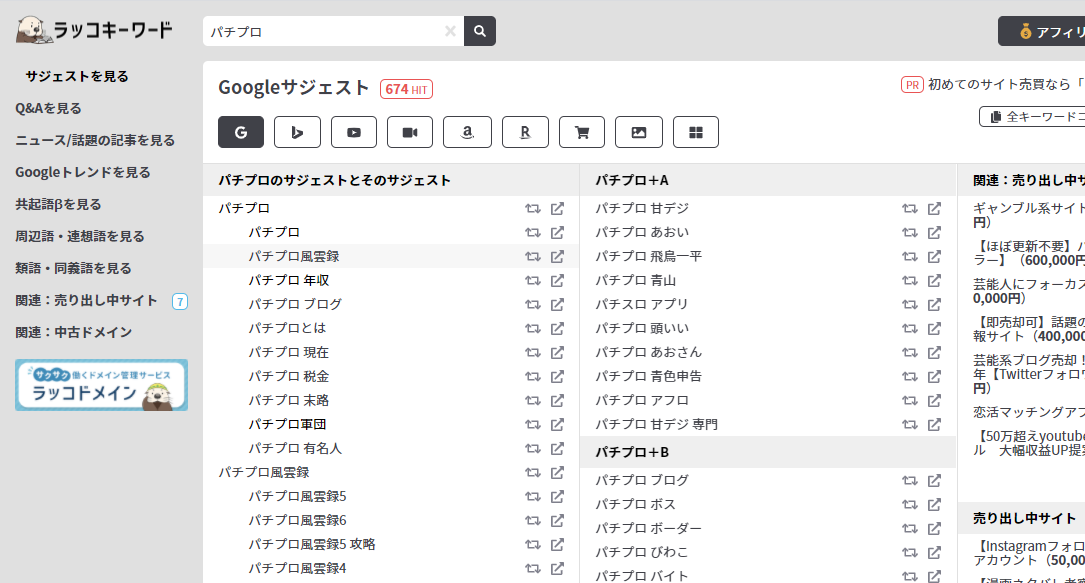Select the パチプロ風雲録4 suggestion
1085x583 pixels.
[x=297, y=568]
